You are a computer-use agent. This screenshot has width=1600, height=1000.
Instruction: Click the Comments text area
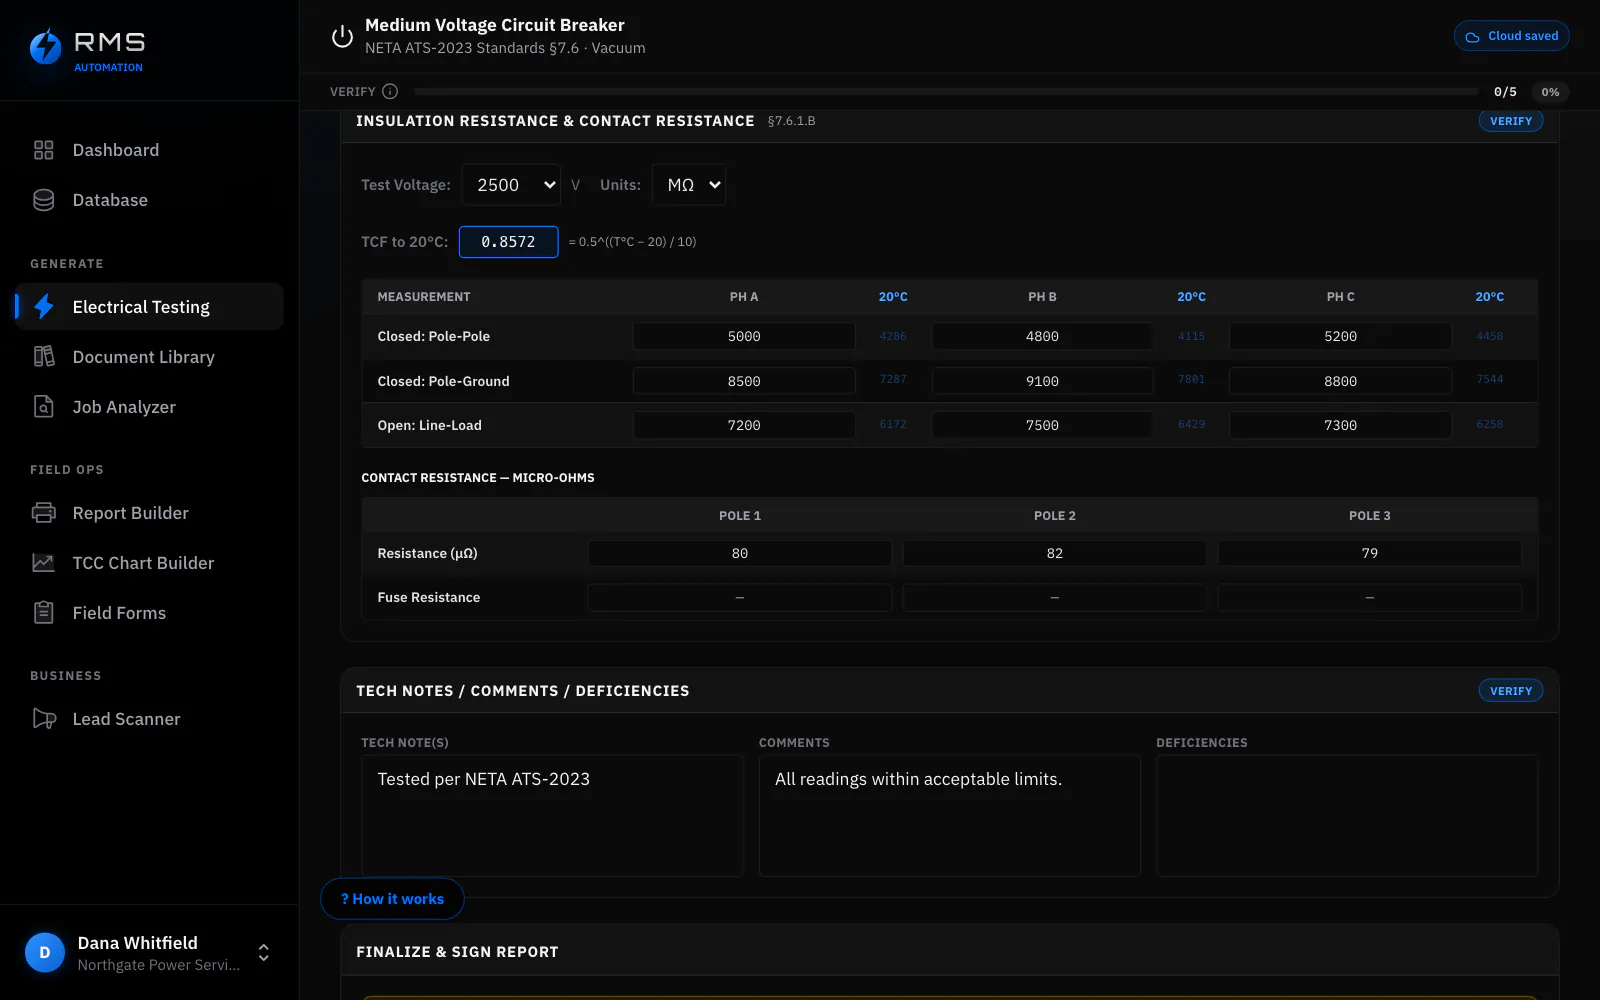tap(950, 815)
